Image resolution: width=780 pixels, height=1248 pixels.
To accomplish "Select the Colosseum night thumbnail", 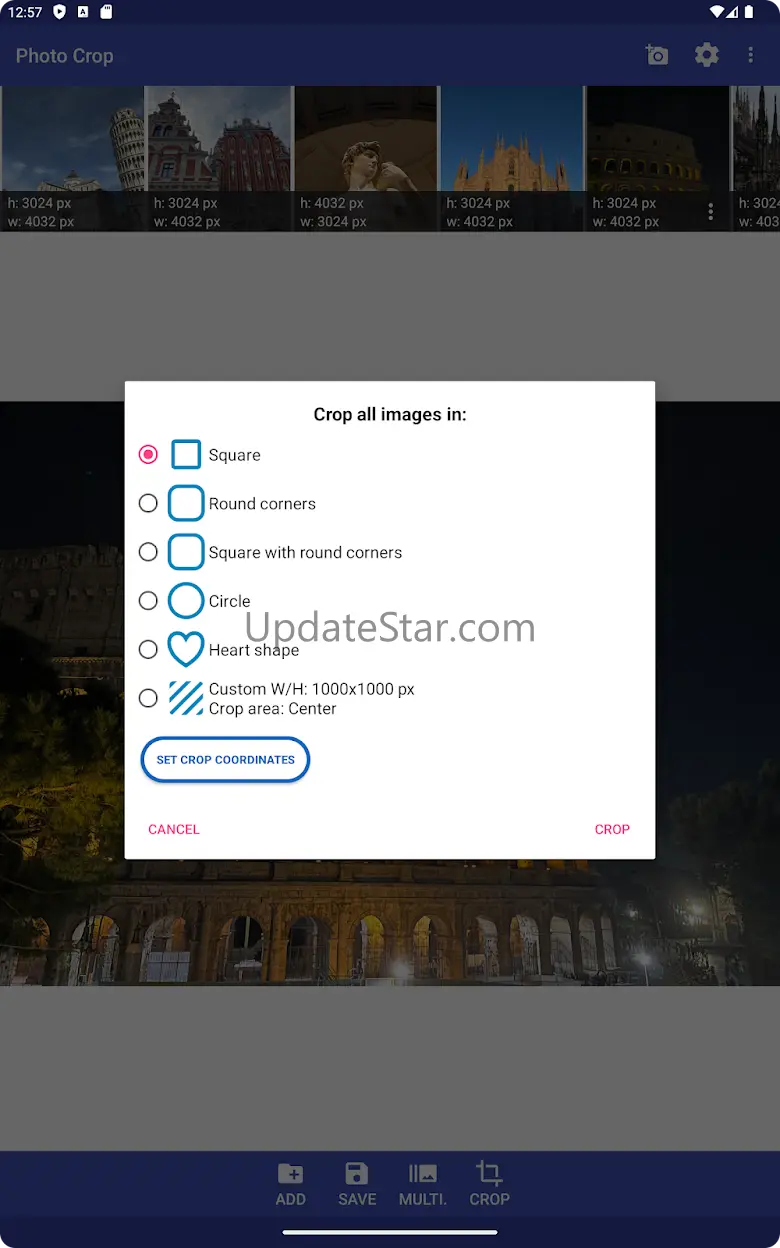I will (658, 159).
